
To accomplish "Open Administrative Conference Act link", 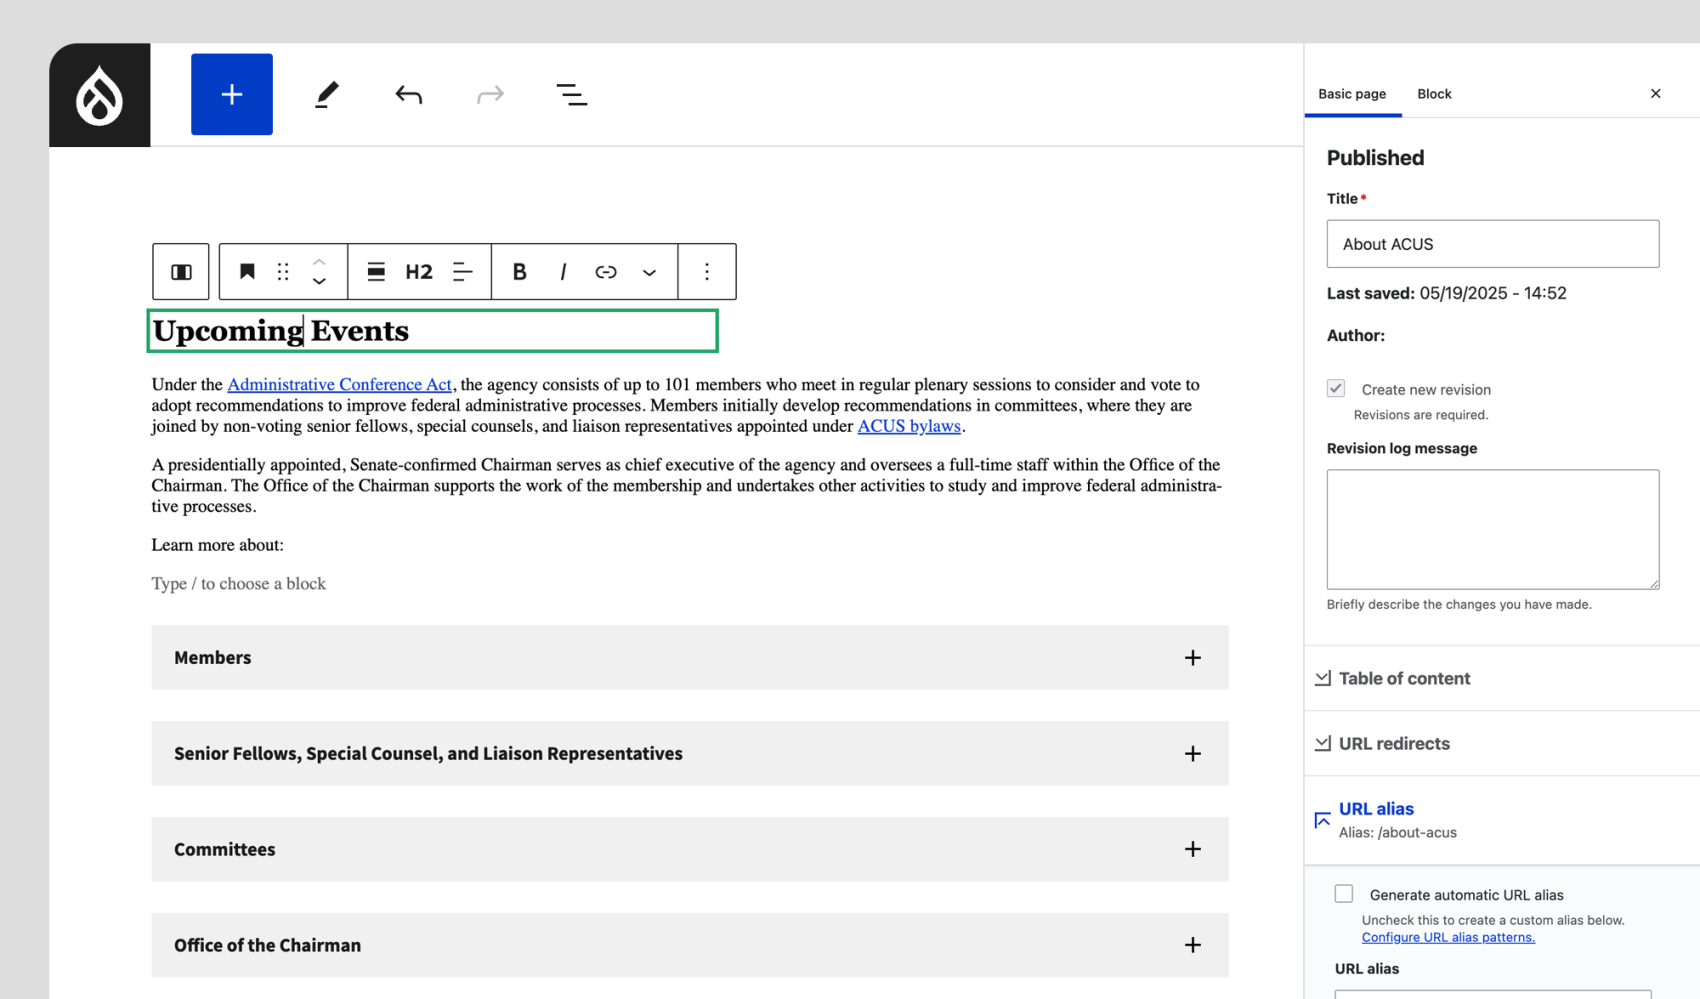I will click(x=339, y=384).
